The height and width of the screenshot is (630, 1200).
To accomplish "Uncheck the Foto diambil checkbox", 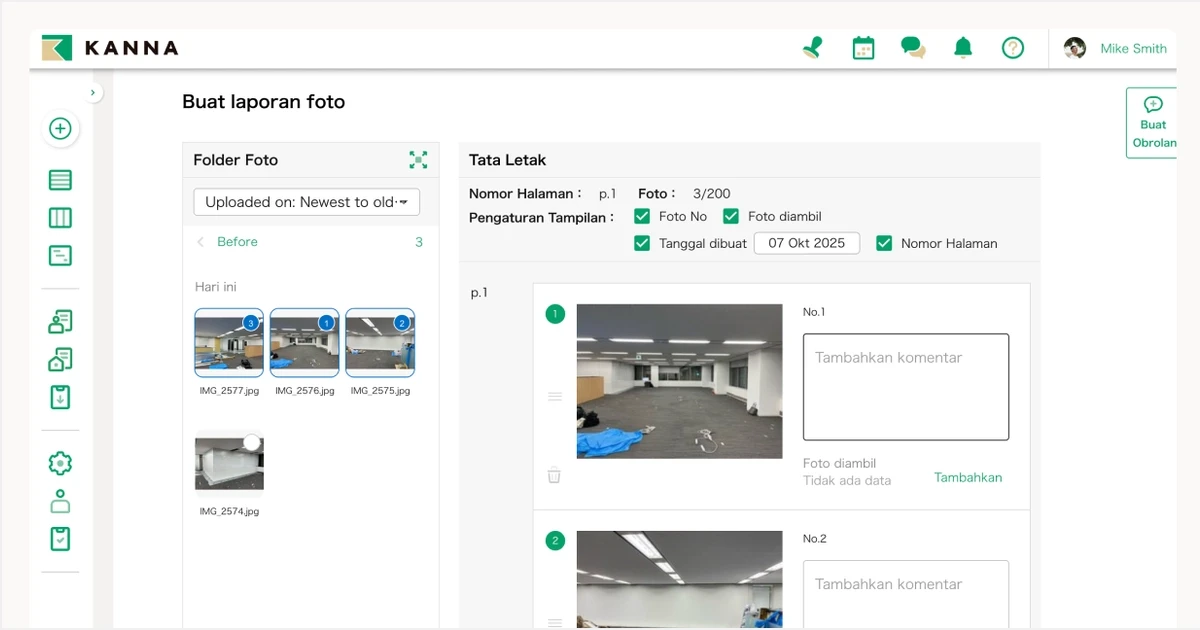I will (731, 216).
